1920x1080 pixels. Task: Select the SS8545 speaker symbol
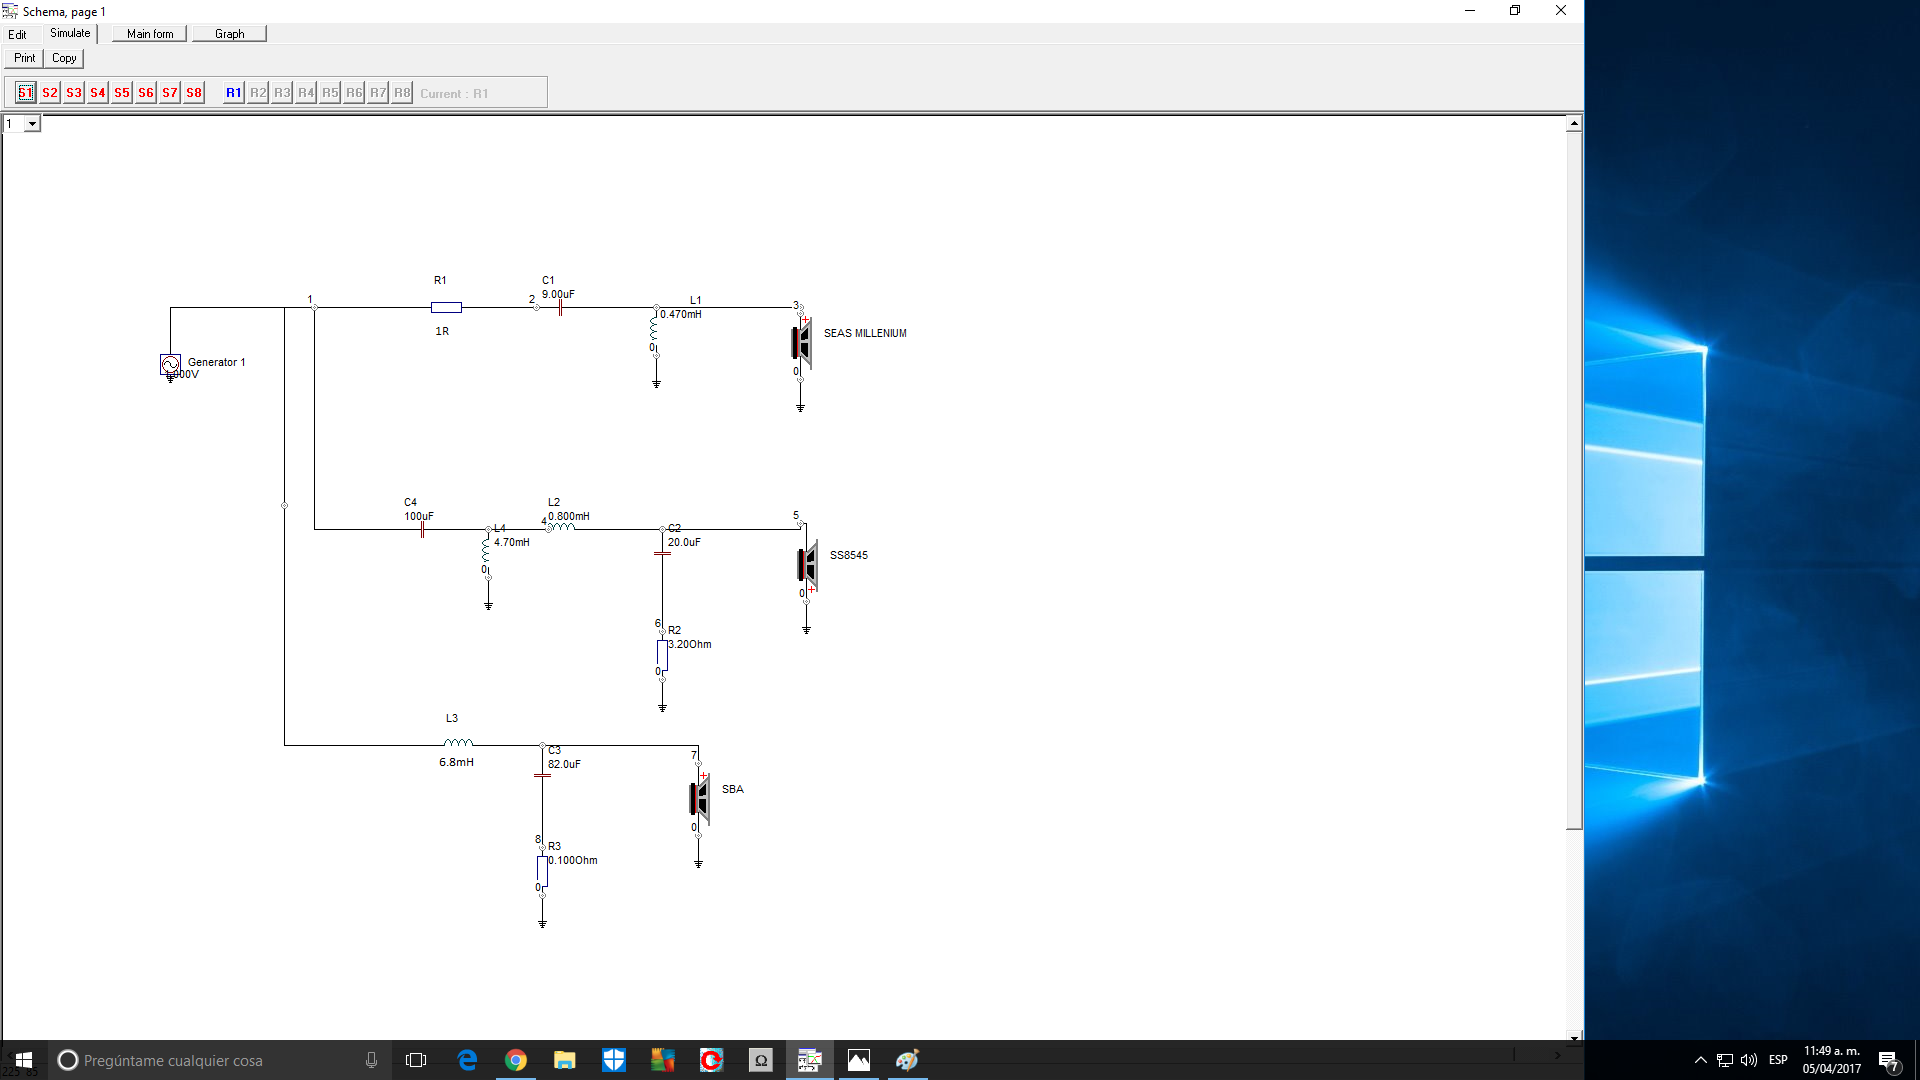tap(807, 565)
